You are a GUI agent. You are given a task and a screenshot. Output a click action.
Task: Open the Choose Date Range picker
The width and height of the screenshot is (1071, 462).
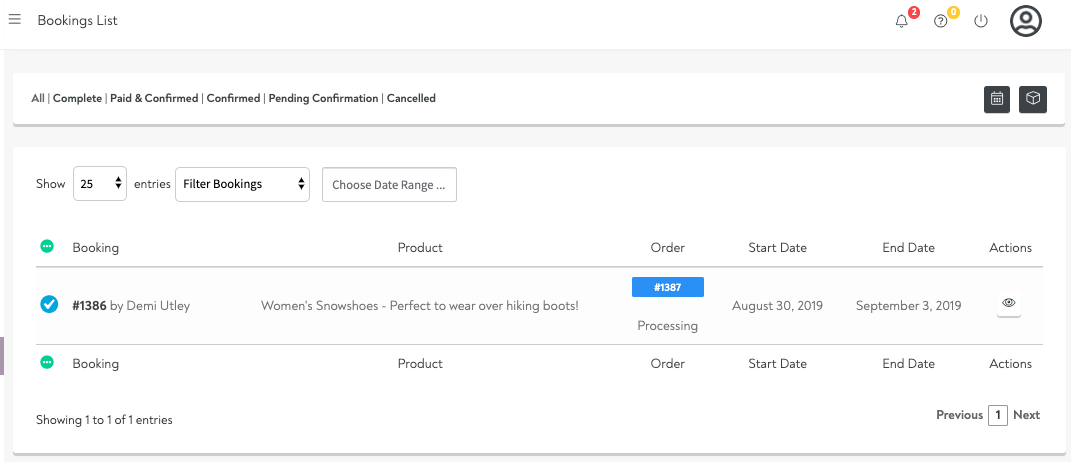[x=389, y=185]
